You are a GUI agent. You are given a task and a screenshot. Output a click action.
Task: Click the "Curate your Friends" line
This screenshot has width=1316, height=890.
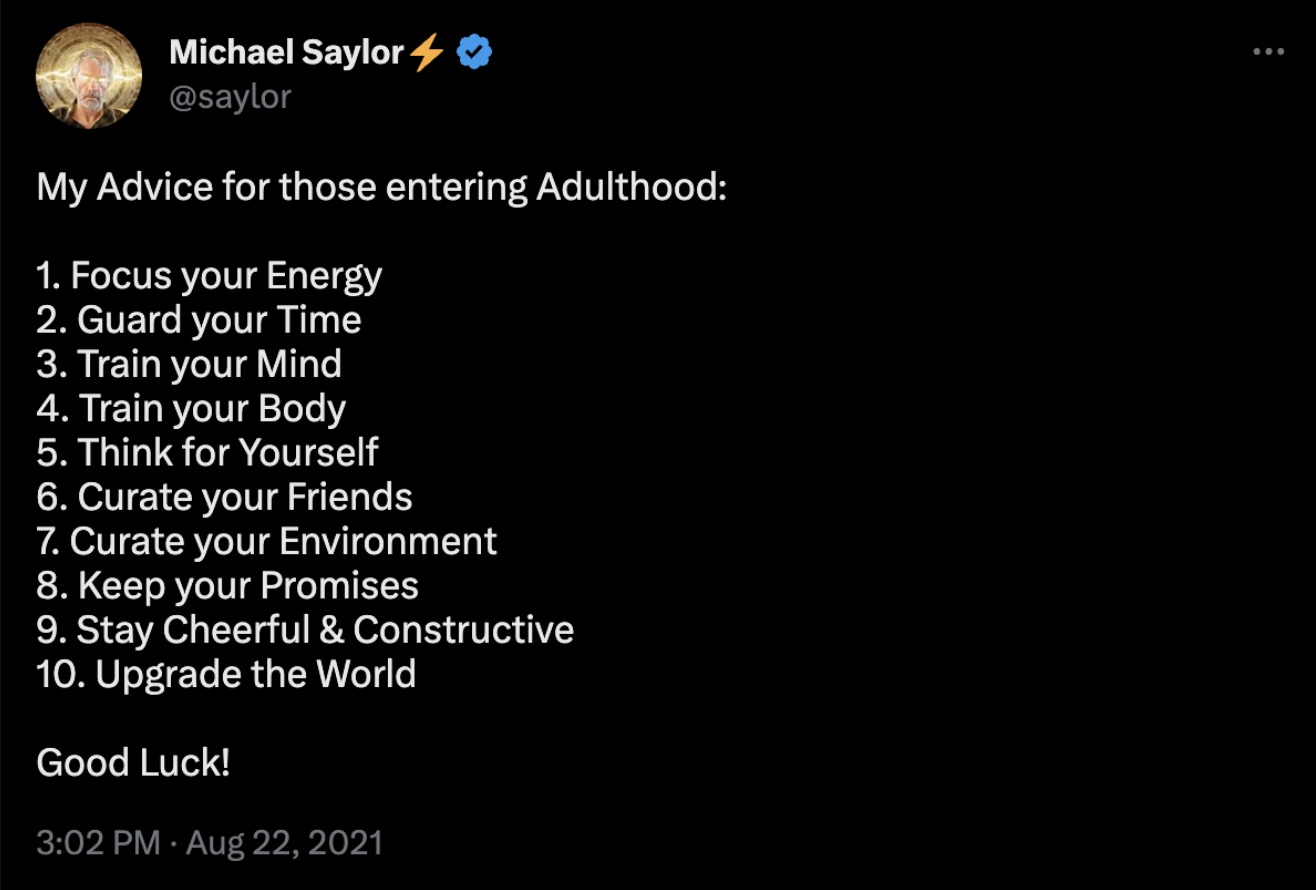(225, 497)
